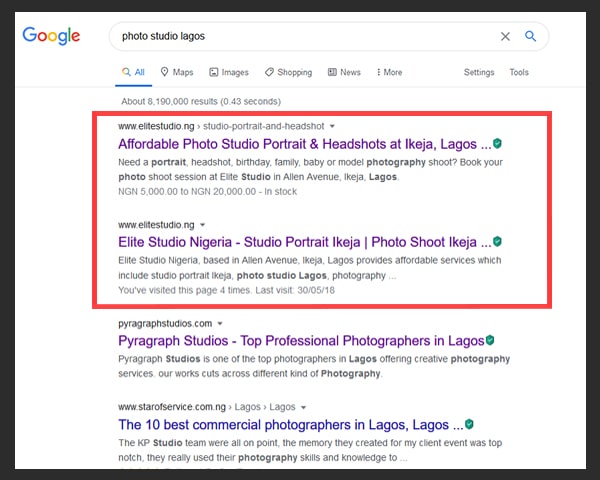
Task: Open dropdown arrow beside www.elitestudio.ng URL
Action: pyautogui.click(x=202, y=225)
